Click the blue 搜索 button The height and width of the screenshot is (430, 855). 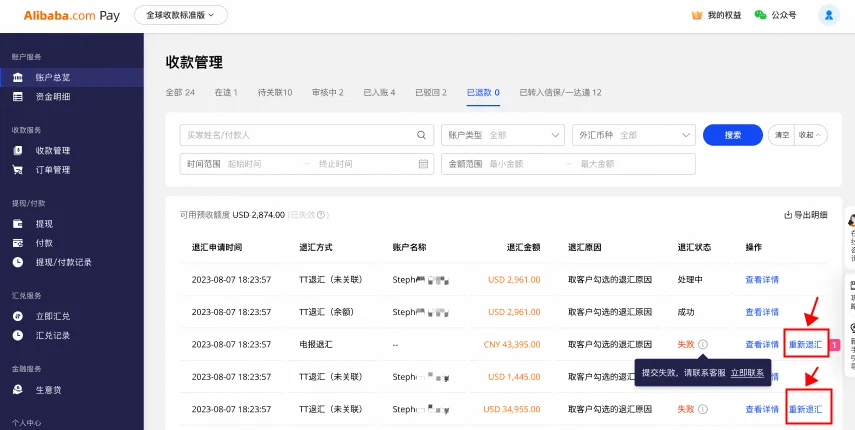pos(732,135)
